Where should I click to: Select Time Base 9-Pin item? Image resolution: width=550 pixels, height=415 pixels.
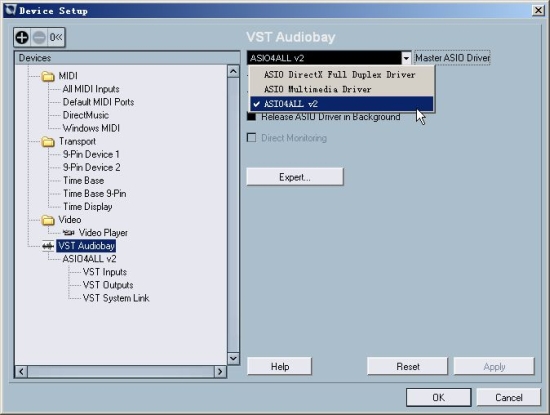click(x=94, y=193)
